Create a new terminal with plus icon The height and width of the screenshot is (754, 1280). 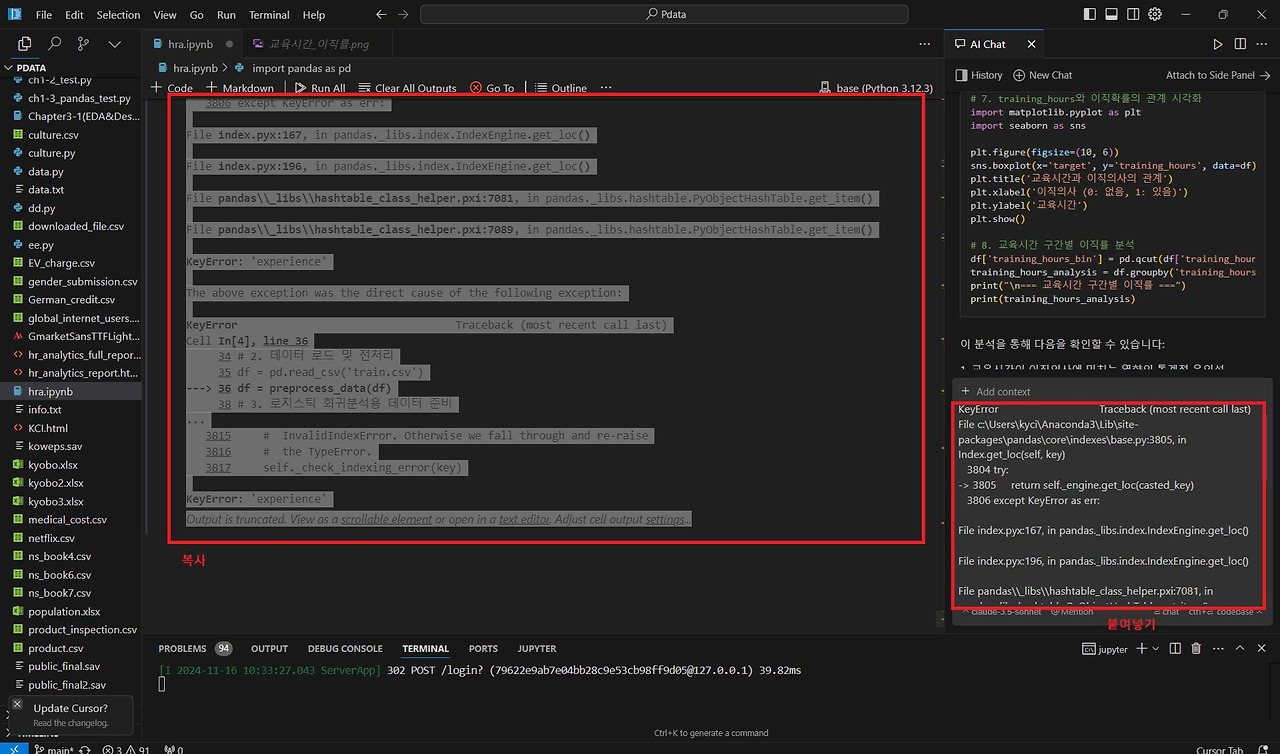(1141, 649)
